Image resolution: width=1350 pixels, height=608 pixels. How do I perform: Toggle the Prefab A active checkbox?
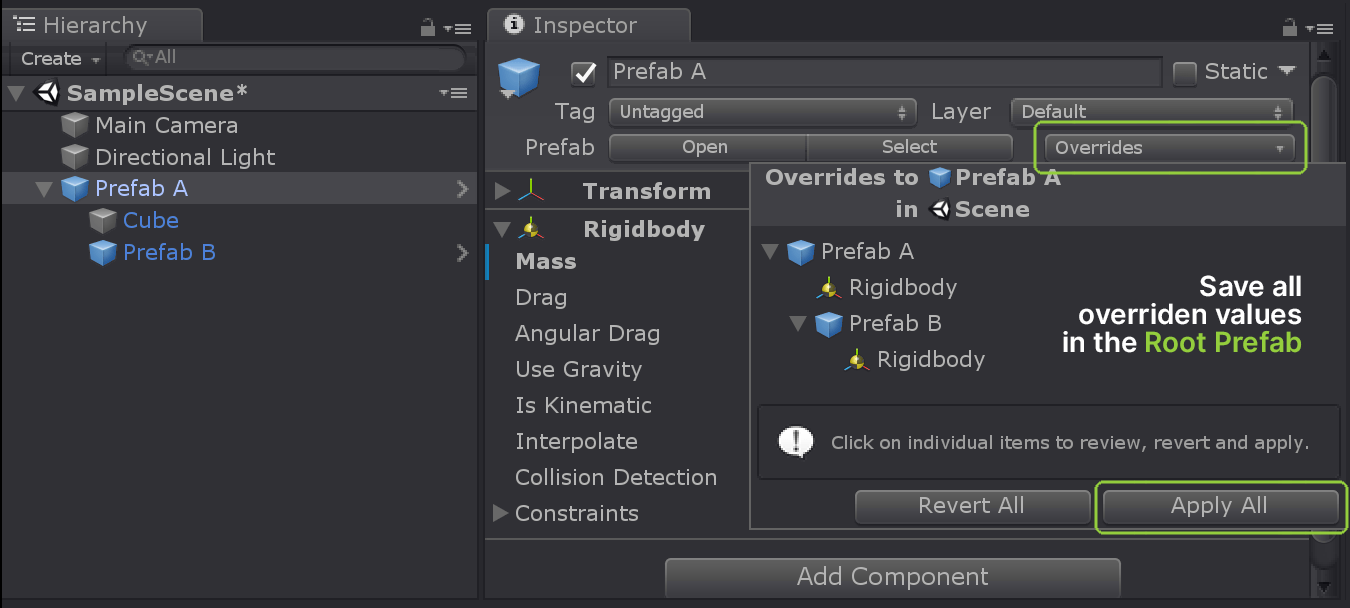click(x=583, y=72)
